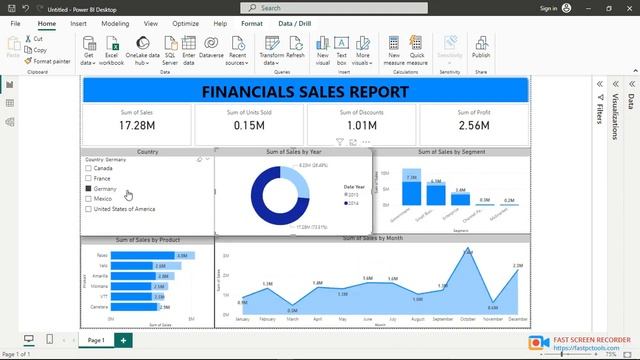Click the Copy command
The width and height of the screenshot is (640, 360).
[36, 50]
